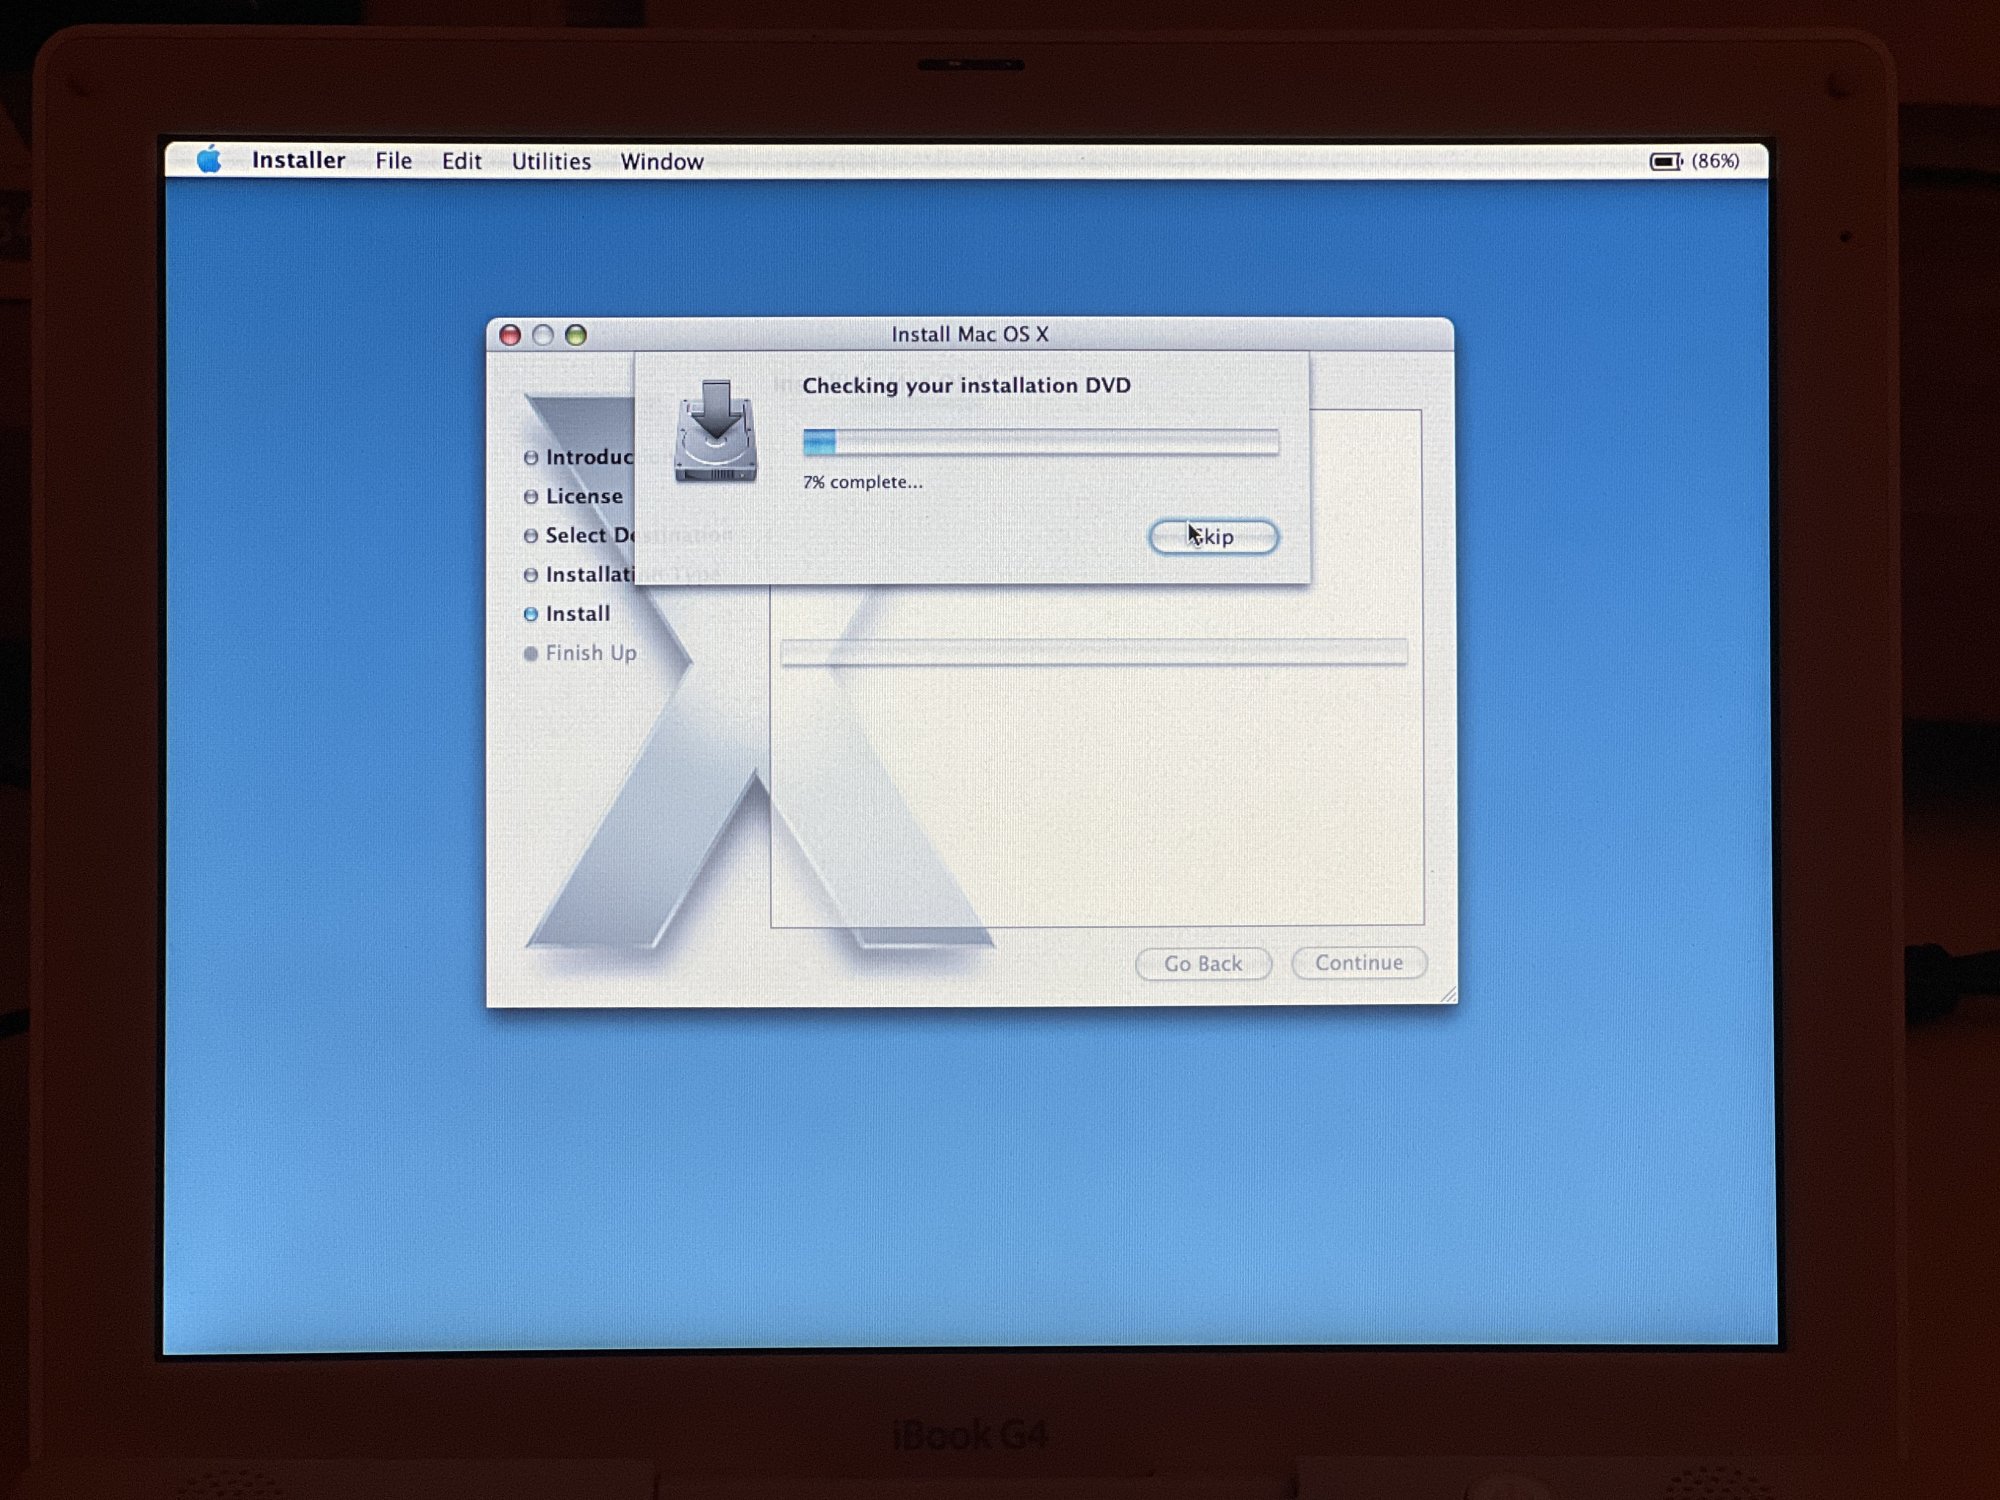Viewport: 2000px width, 1500px height.
Task: Minimize the Install Mac OS X window
Action: coord(543,335)
